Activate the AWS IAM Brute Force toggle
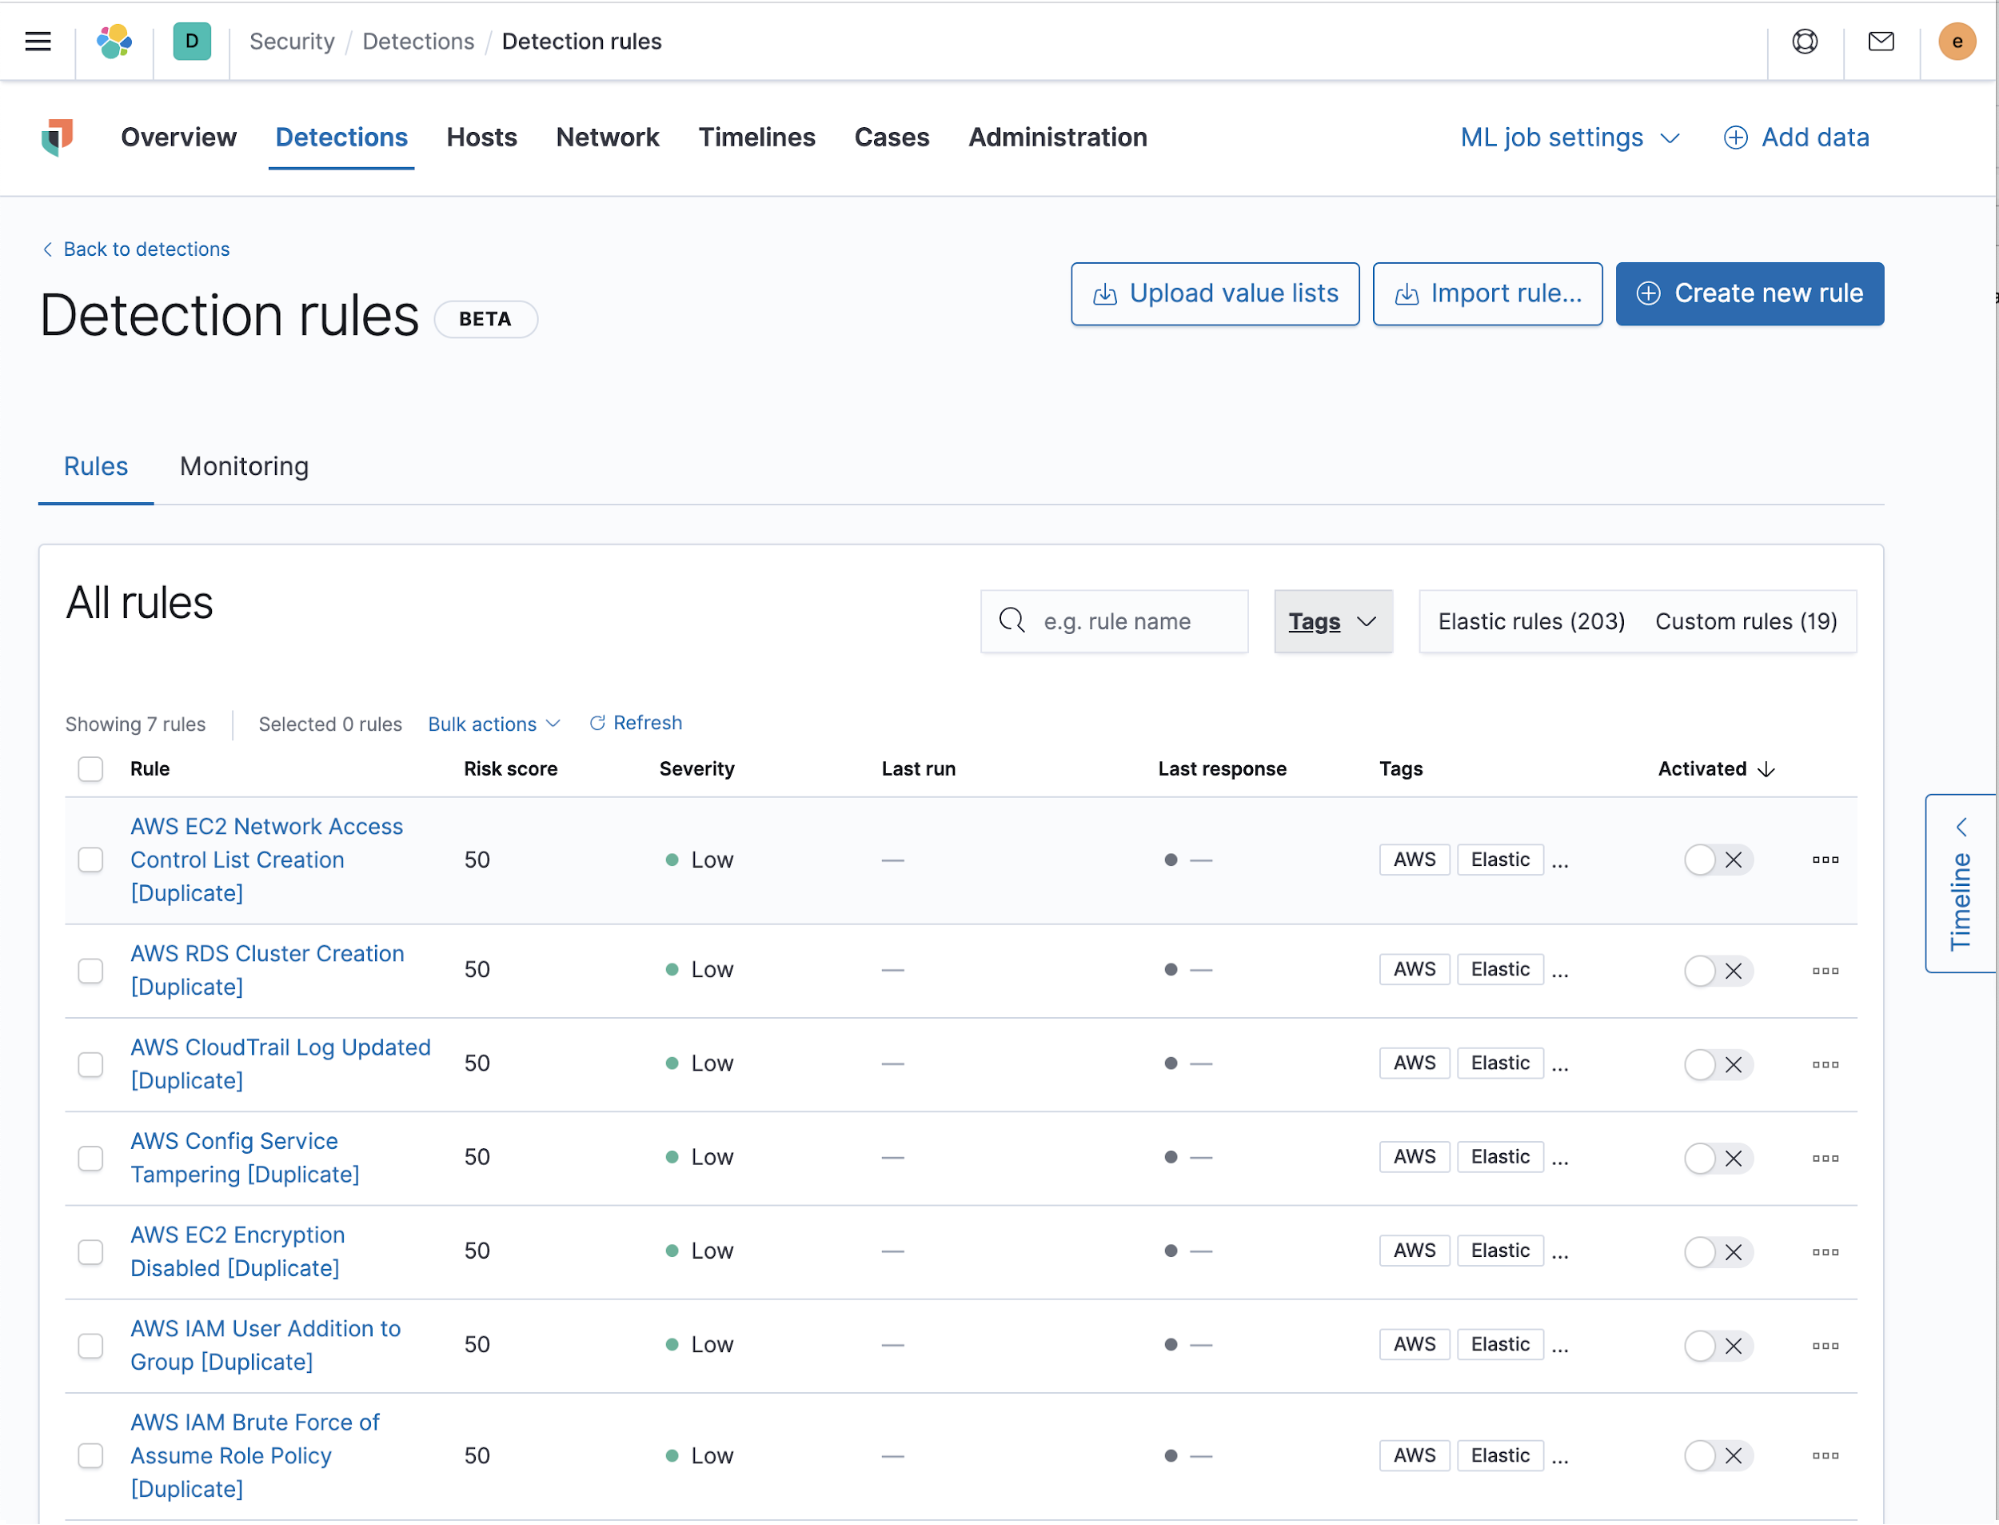This screenshot has height=1525, width=1999. pyautogui.click(x=1718, y=1455)
